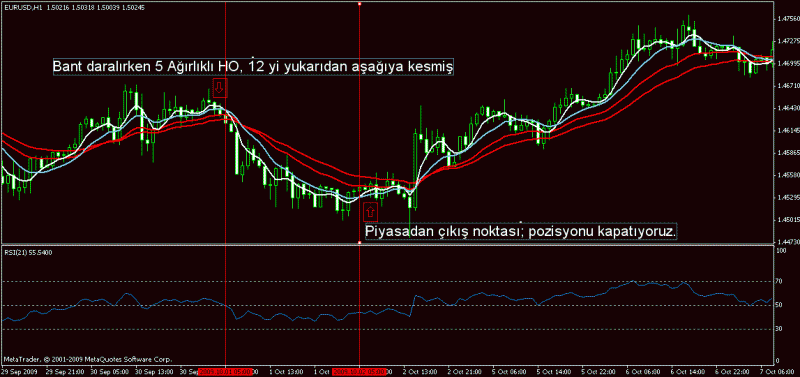Click the red 2009.10.02 05:00 date label
This screenshot has height=377, width=800.
pyautogui.click(x=360, y=371)
